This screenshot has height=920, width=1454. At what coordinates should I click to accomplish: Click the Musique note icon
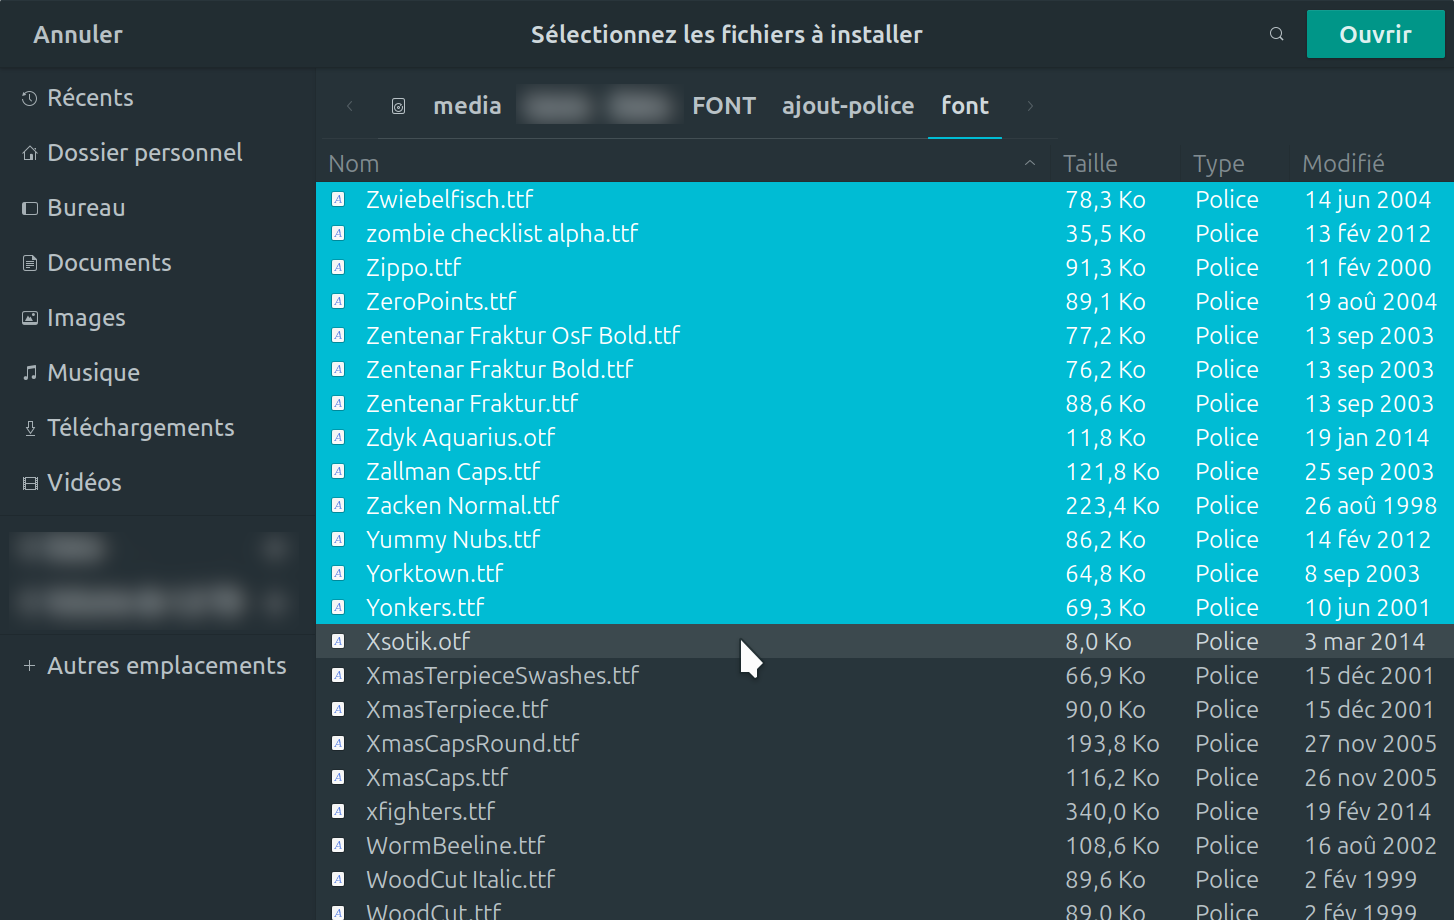pos(29,373)
